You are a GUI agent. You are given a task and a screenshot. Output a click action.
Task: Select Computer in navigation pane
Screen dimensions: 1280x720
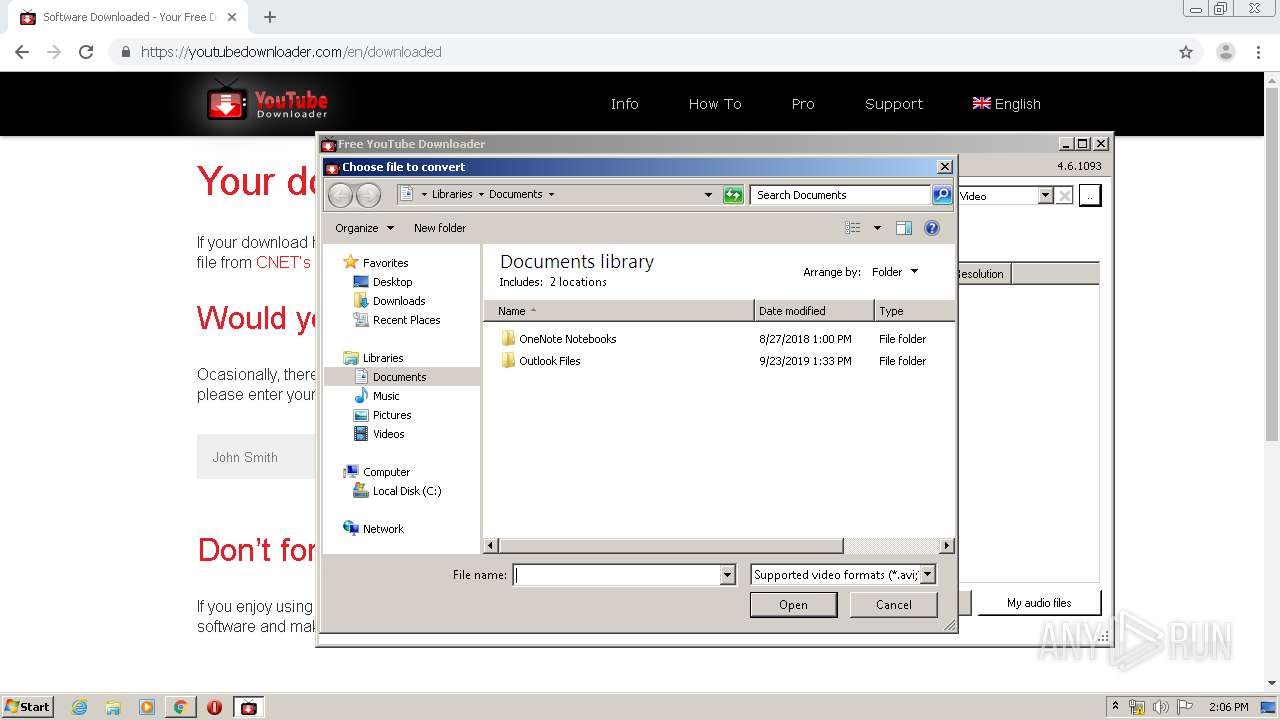pos(386,472)
